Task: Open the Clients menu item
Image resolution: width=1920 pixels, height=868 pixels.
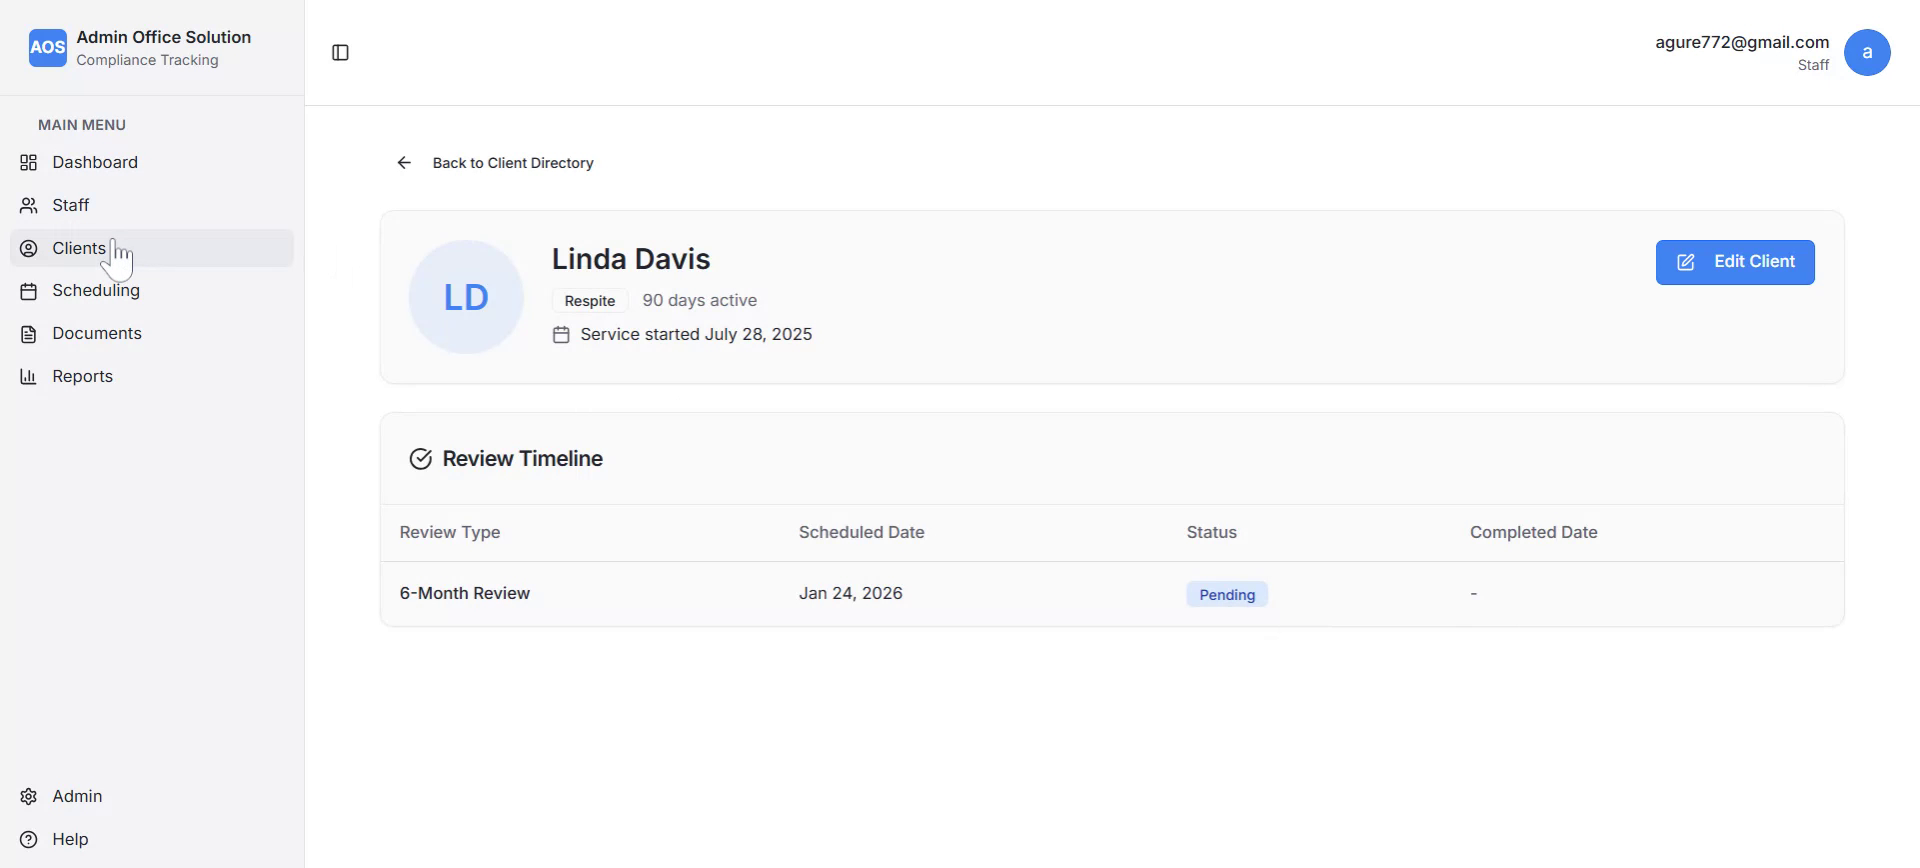Action: click(79, 249)
